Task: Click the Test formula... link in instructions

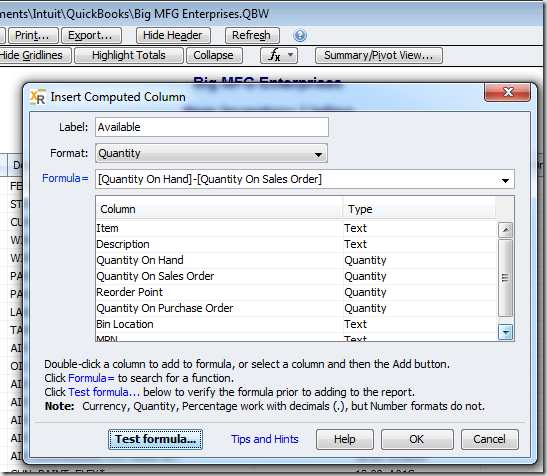Action: tap(104, 392)
